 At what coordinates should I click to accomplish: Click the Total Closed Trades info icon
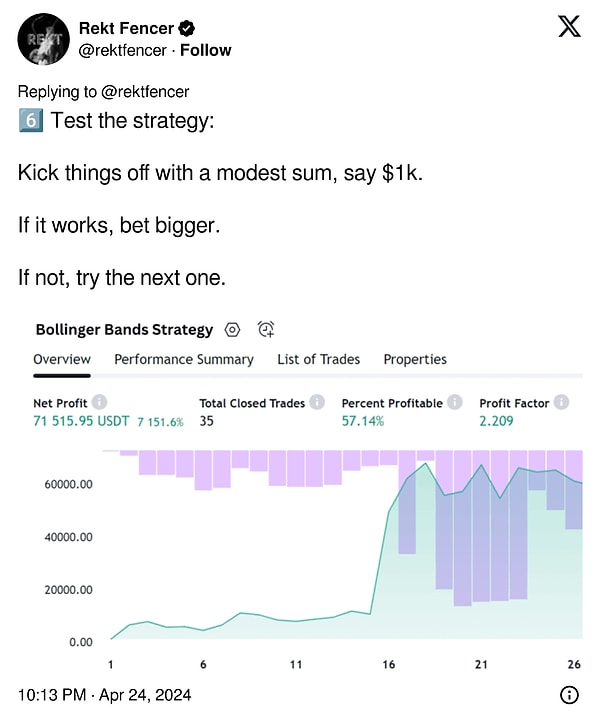click(x=317, y=402)
